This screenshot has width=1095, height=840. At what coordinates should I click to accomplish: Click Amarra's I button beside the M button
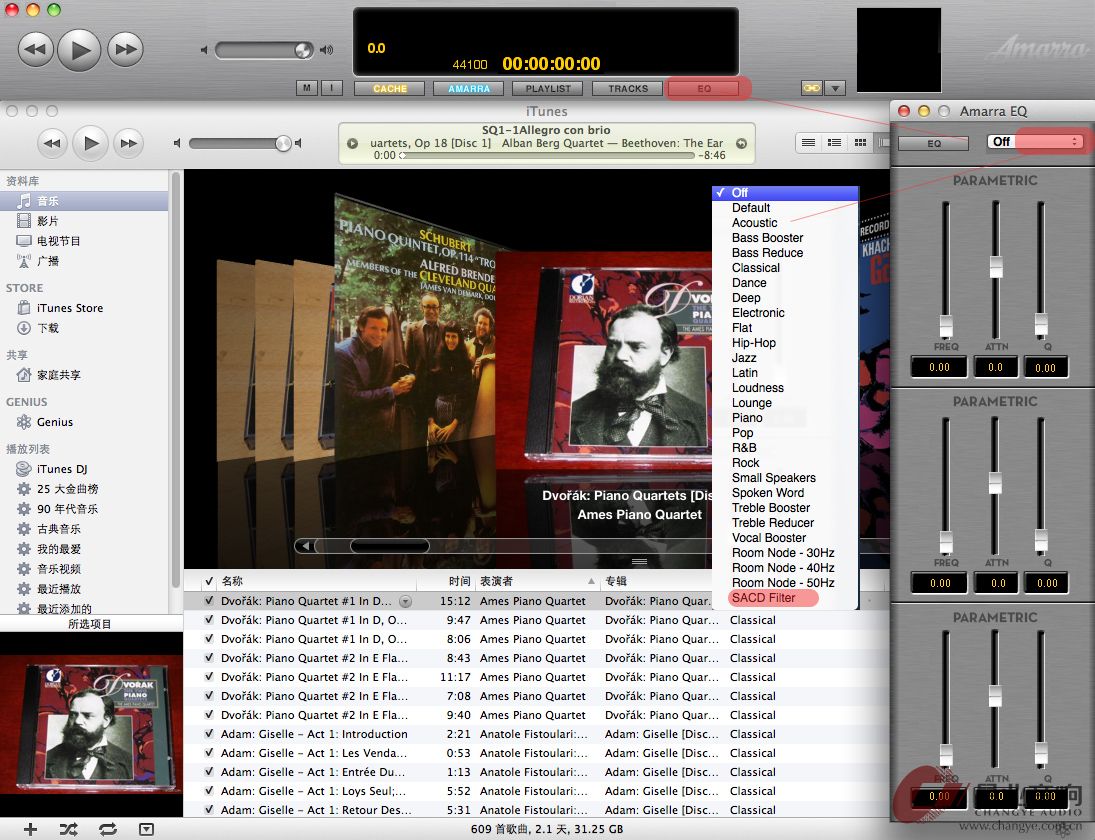332,88
